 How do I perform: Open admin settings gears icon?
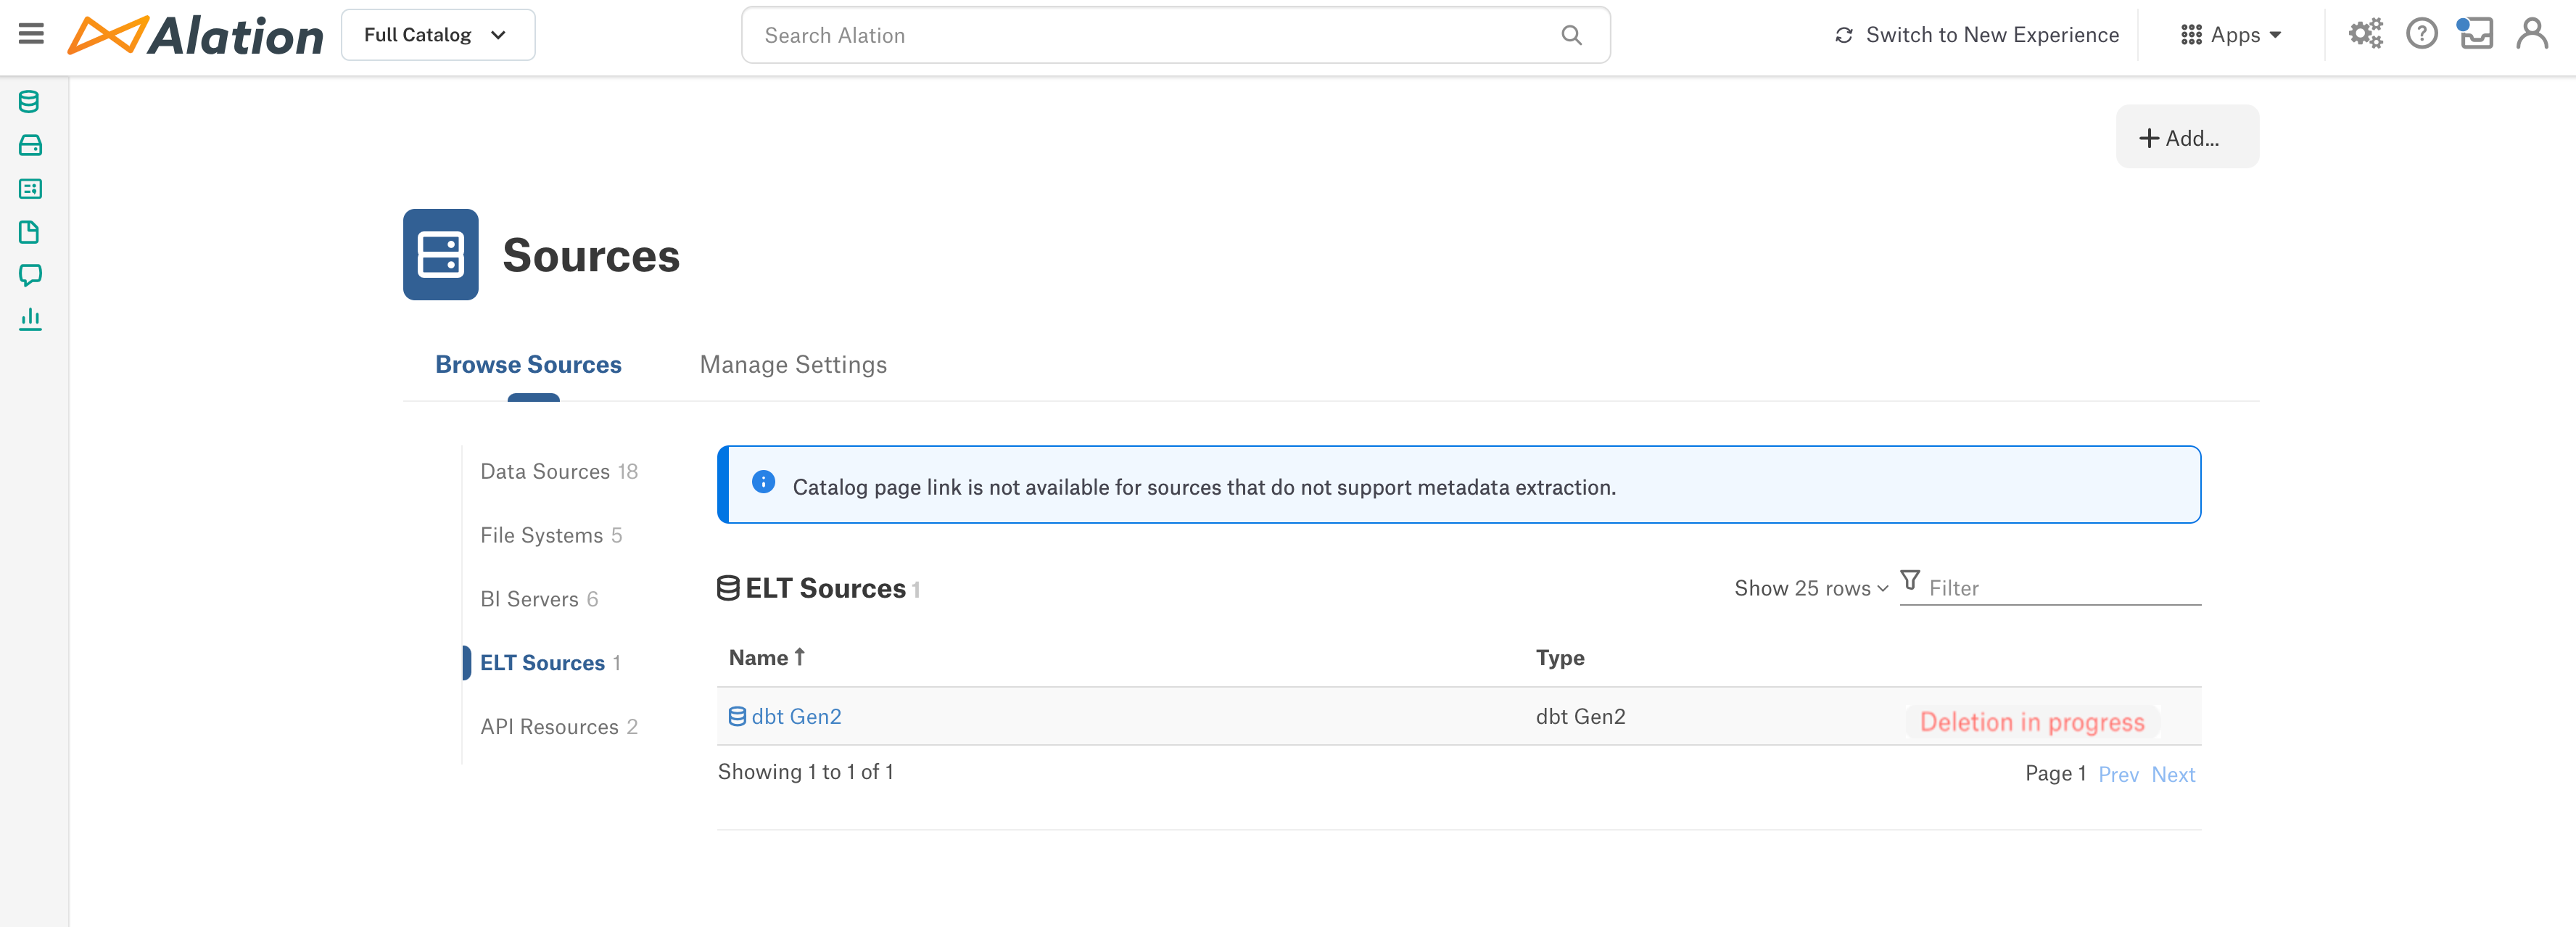point(2365,34)
